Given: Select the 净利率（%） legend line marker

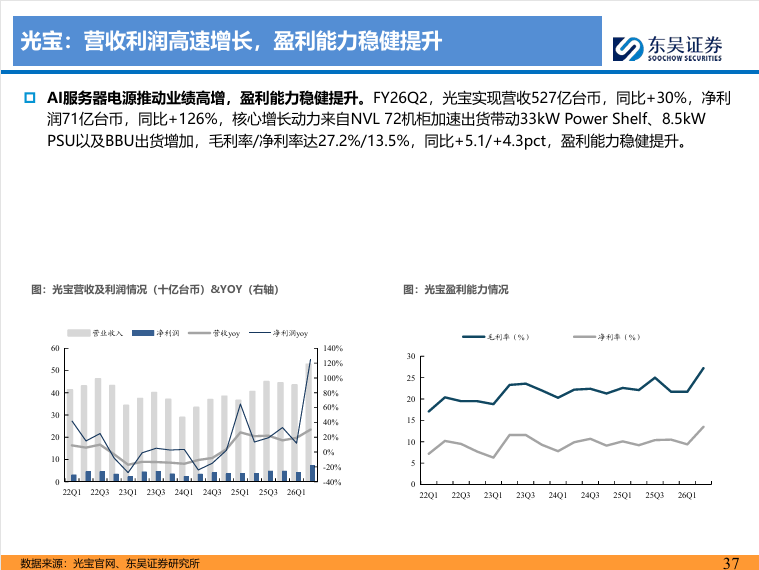Looking at the screenshot, I should point(584,337).
